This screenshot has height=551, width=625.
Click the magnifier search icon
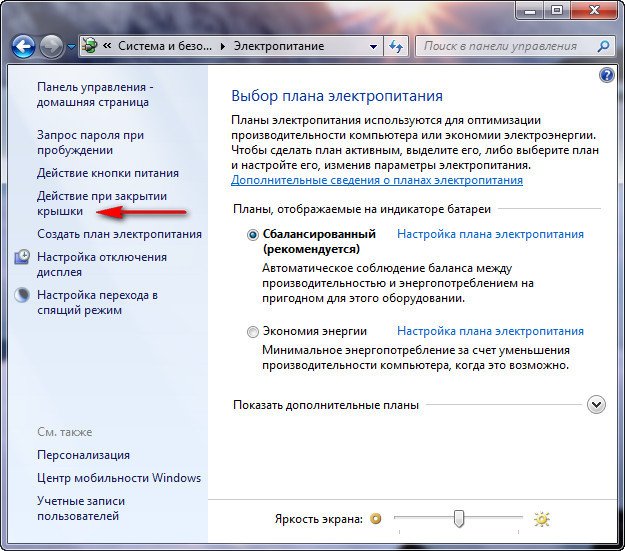coord(603,46)
